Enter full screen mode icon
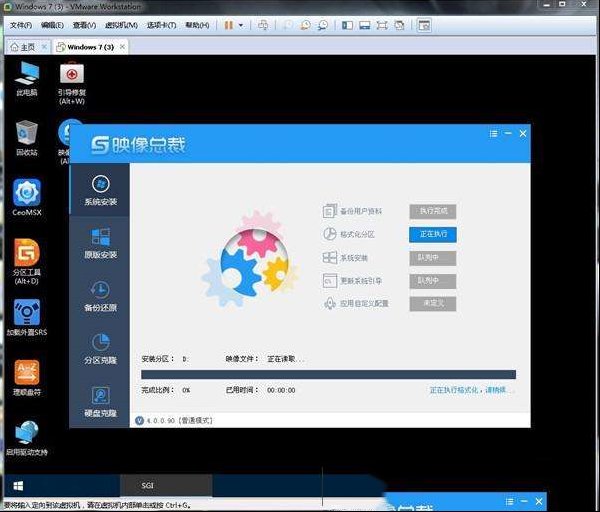Screen dimensions: 600x512 [382, 26]
